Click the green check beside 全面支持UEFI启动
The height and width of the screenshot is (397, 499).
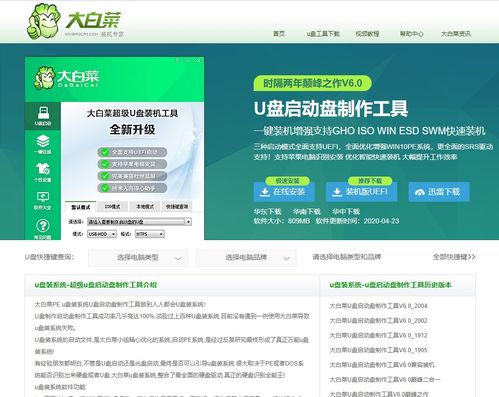[105, 152]
